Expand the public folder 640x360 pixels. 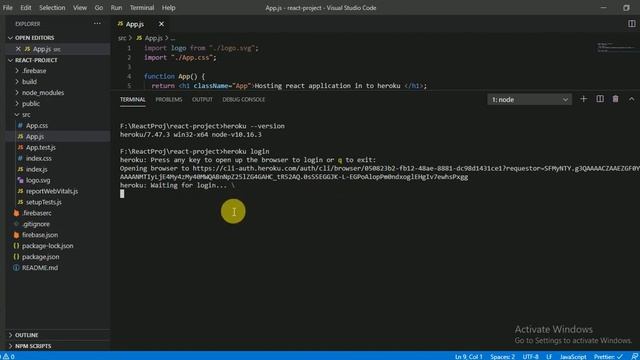coord(31,104)
